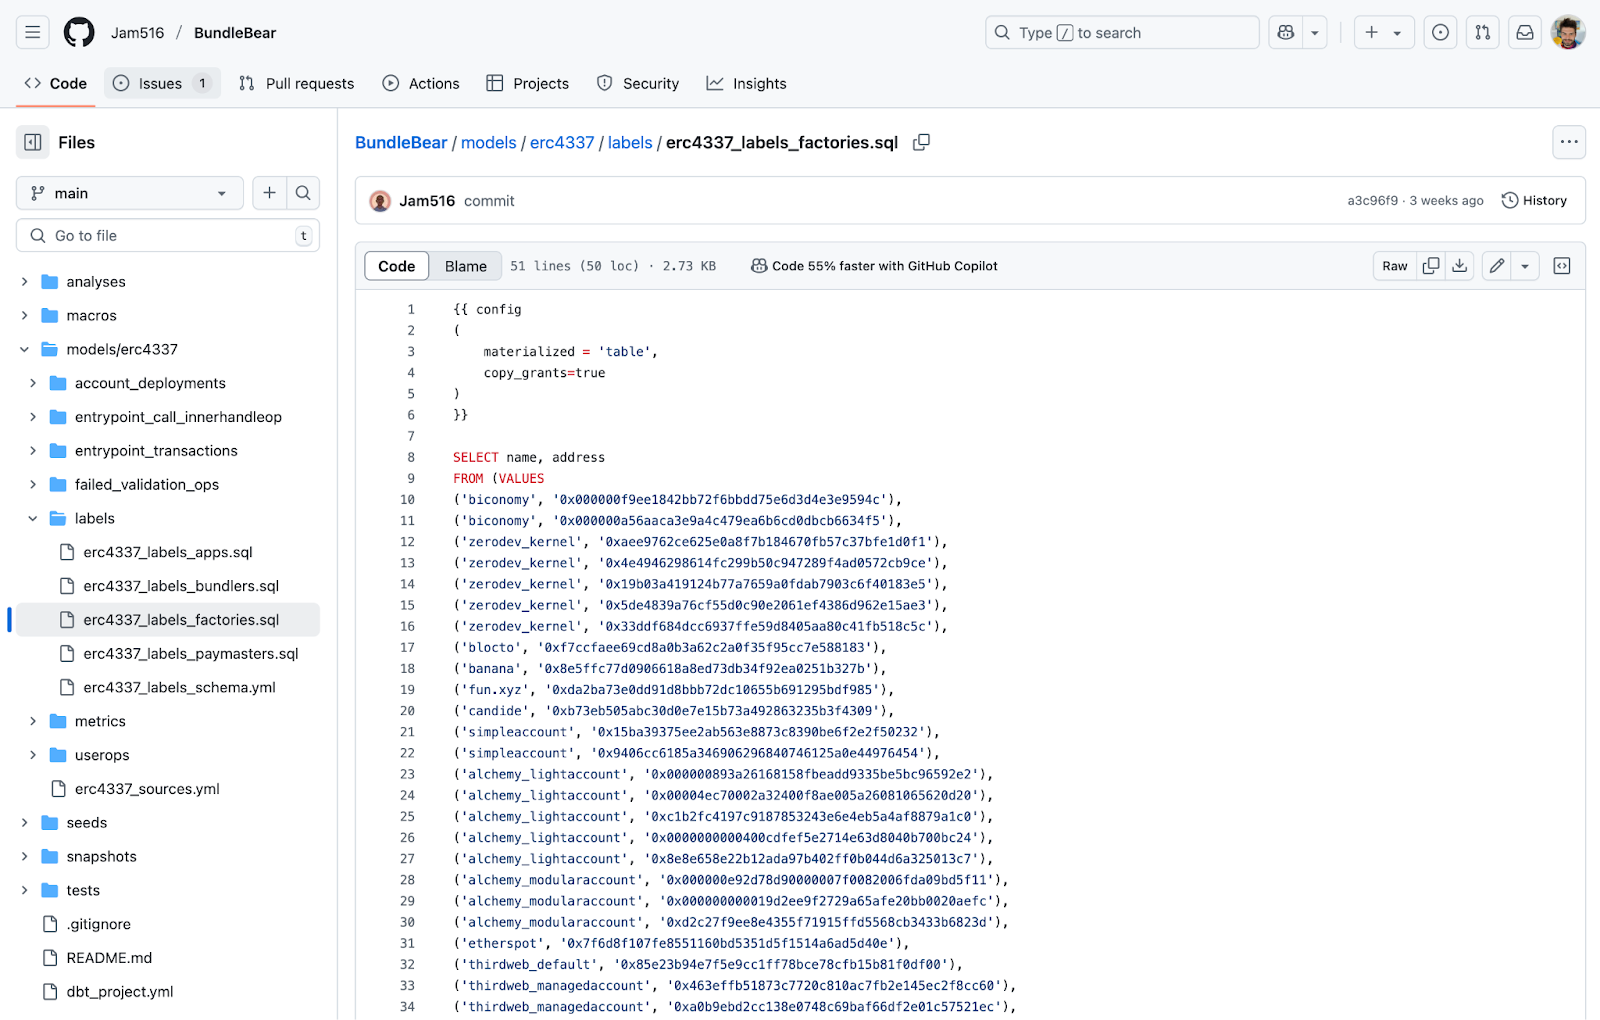Open the issues icon in the header
The width and height of the screenshot is (1600, 1020).
(x=1440, y=33)
